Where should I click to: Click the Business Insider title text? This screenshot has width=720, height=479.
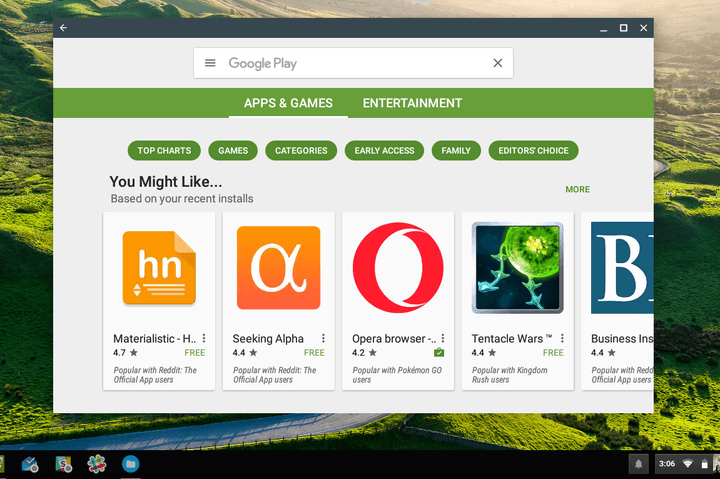(x=622, y=339)
